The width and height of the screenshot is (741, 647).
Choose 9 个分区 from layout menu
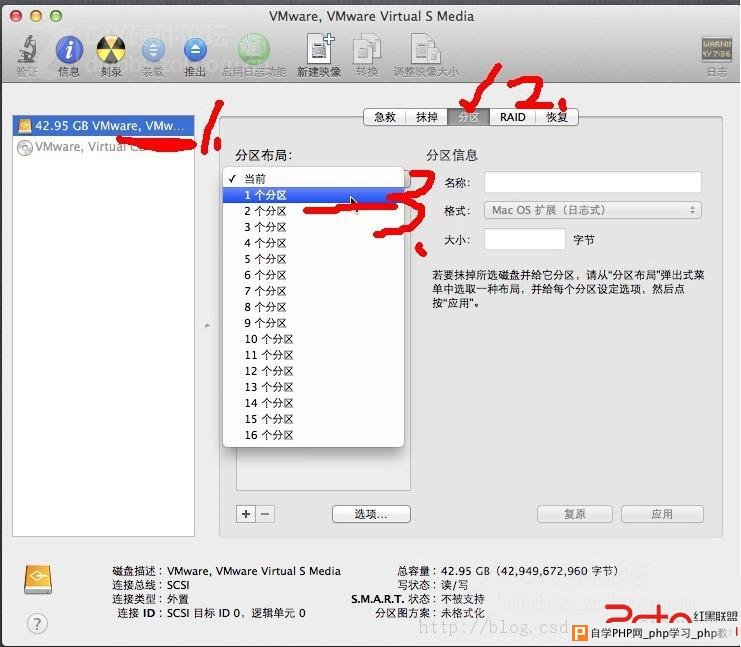pyautogui.click(x=313, y=323)
